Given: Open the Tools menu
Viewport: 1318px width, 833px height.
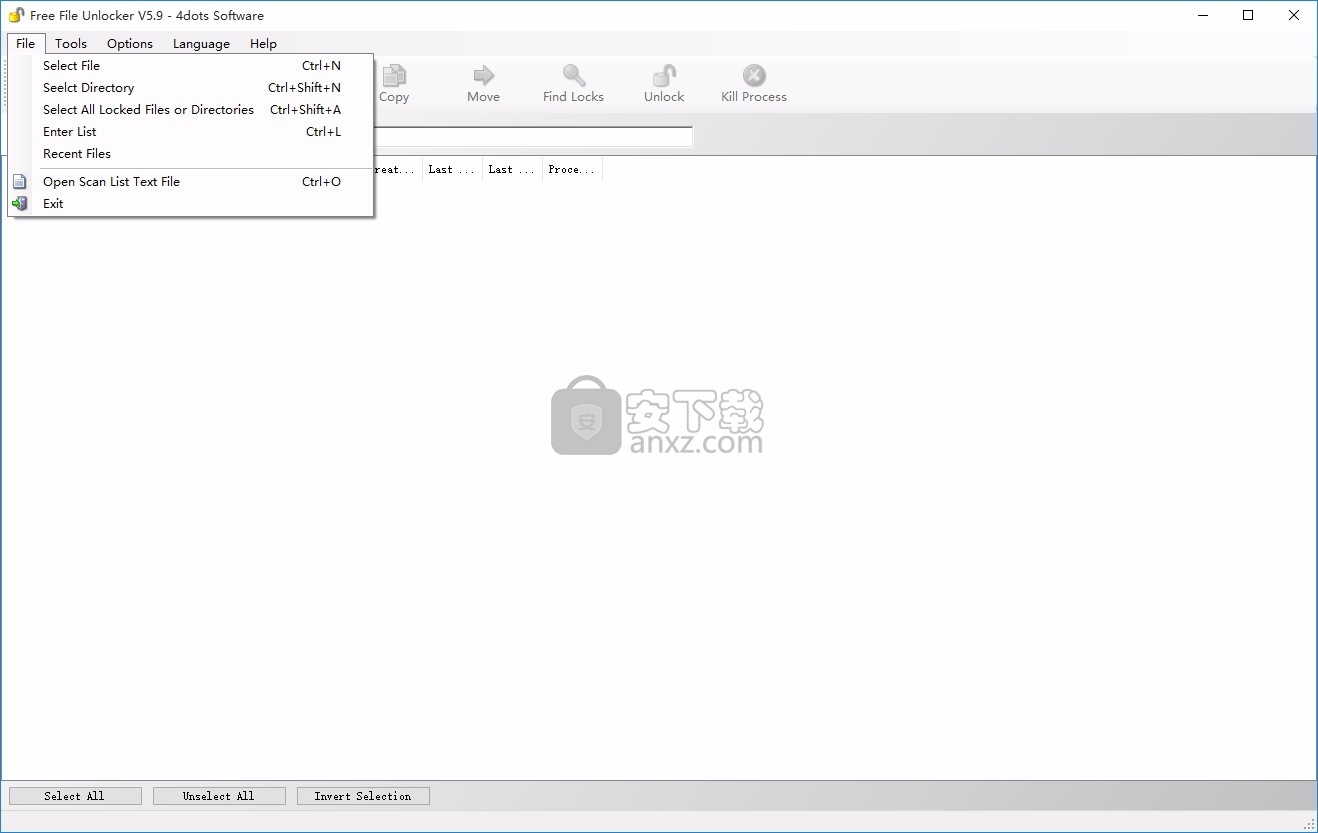Looking at the screenshot, I should click(x=71, y=43).
